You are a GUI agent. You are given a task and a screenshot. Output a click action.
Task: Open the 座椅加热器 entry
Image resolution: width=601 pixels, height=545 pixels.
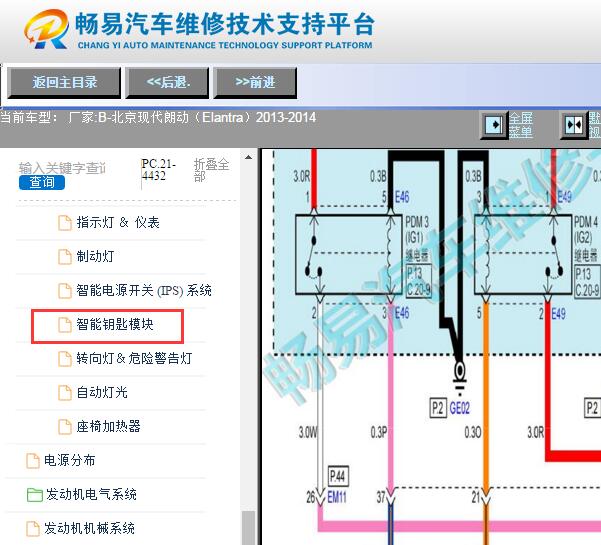pyautogui.click(x=108, y=427)
